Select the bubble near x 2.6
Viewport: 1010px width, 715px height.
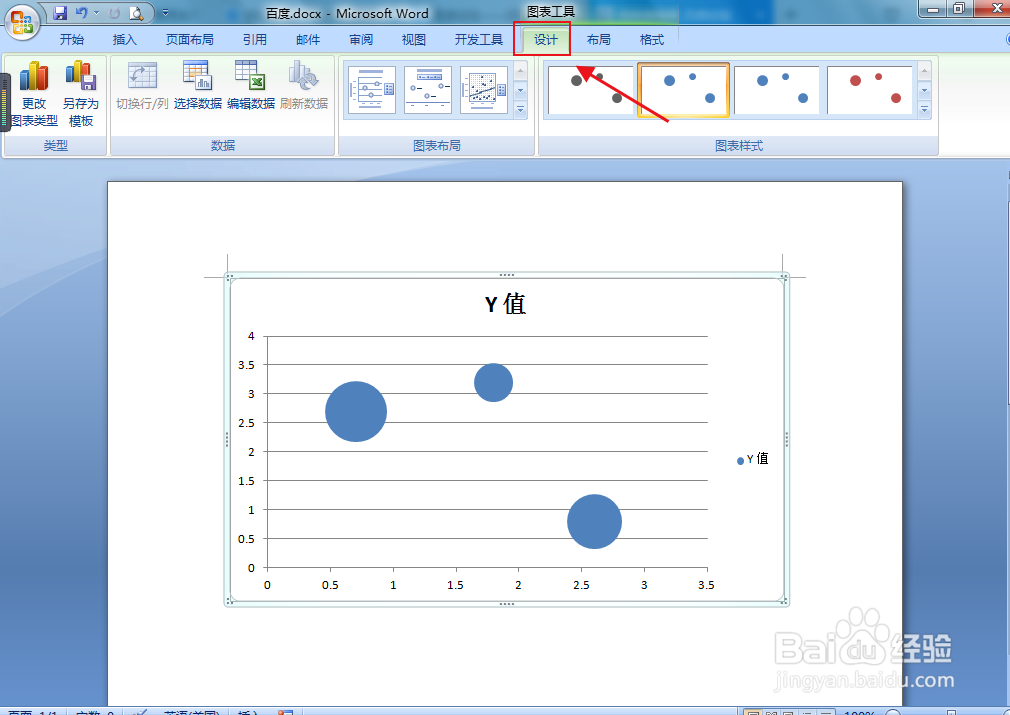coord(594,522)
